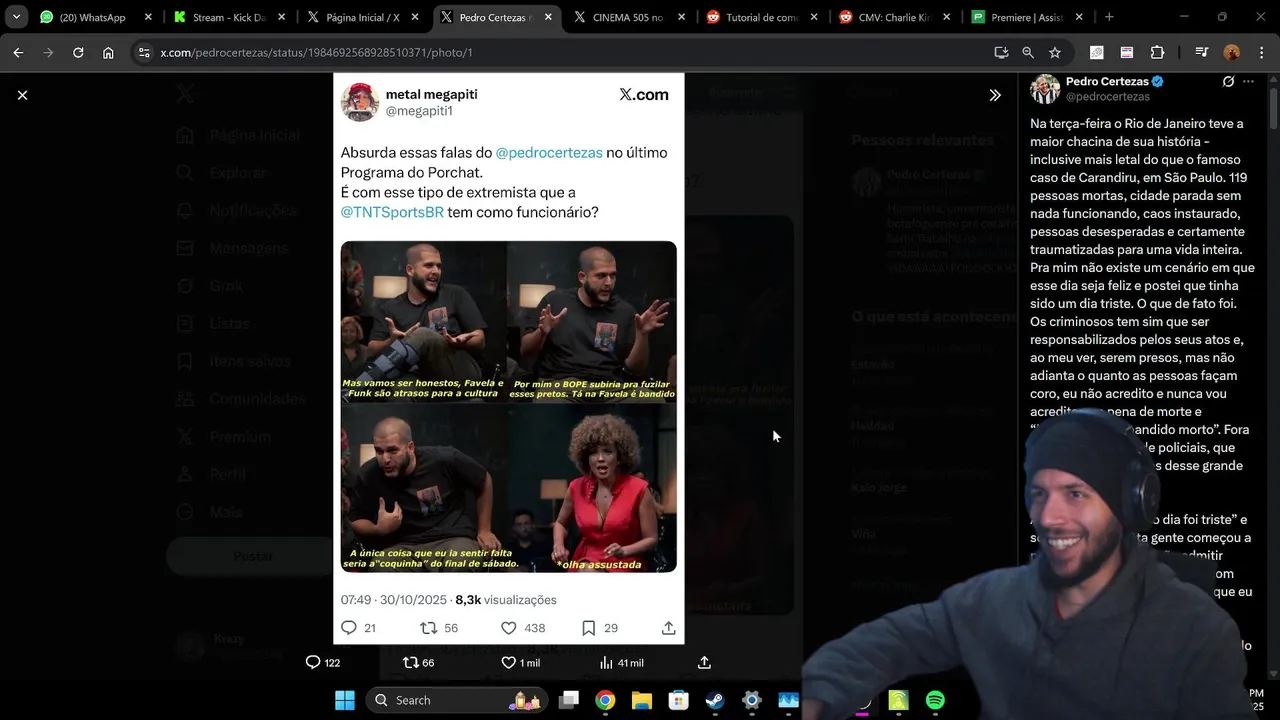
Task: Close the Premiere | Assist tab
Action: [x=1079, y=17]
